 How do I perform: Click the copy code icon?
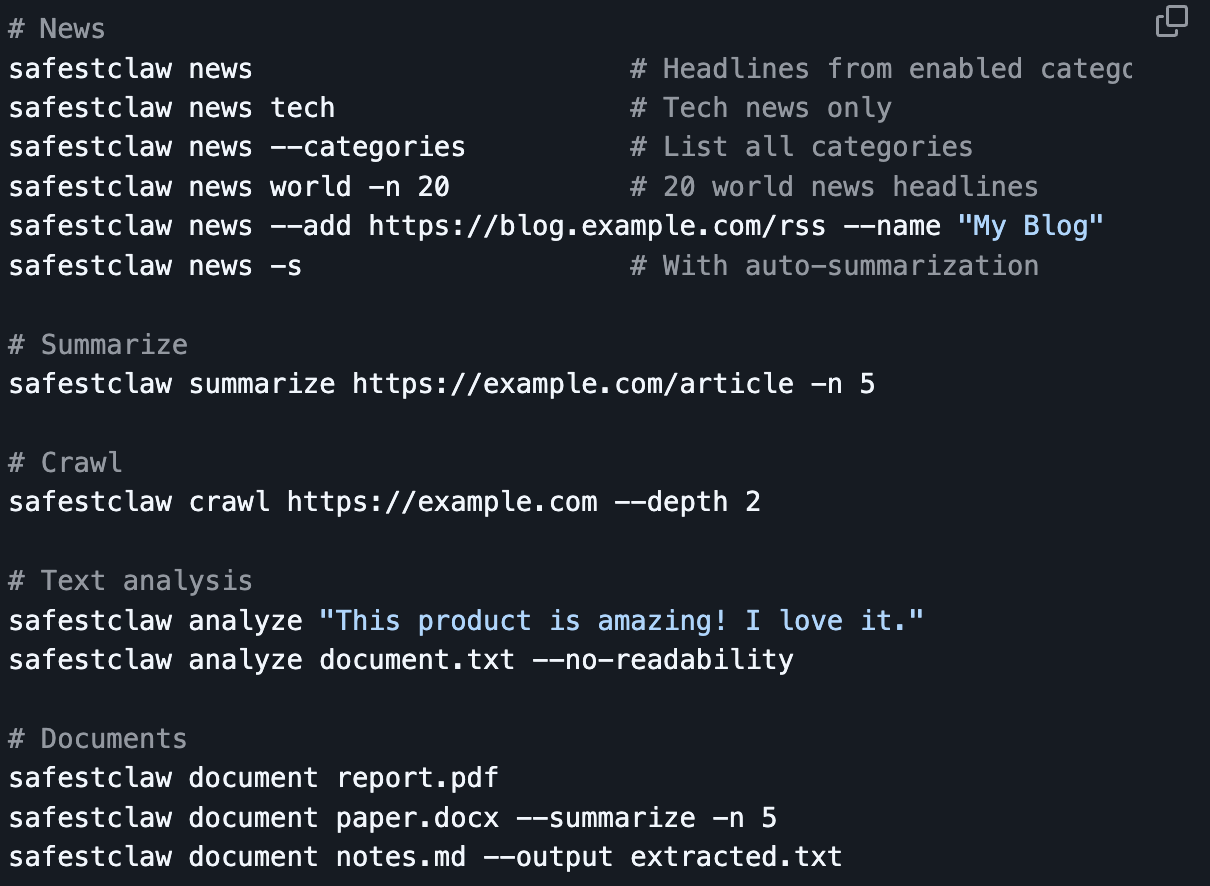pyautogui.click(x=1171, y=22)
